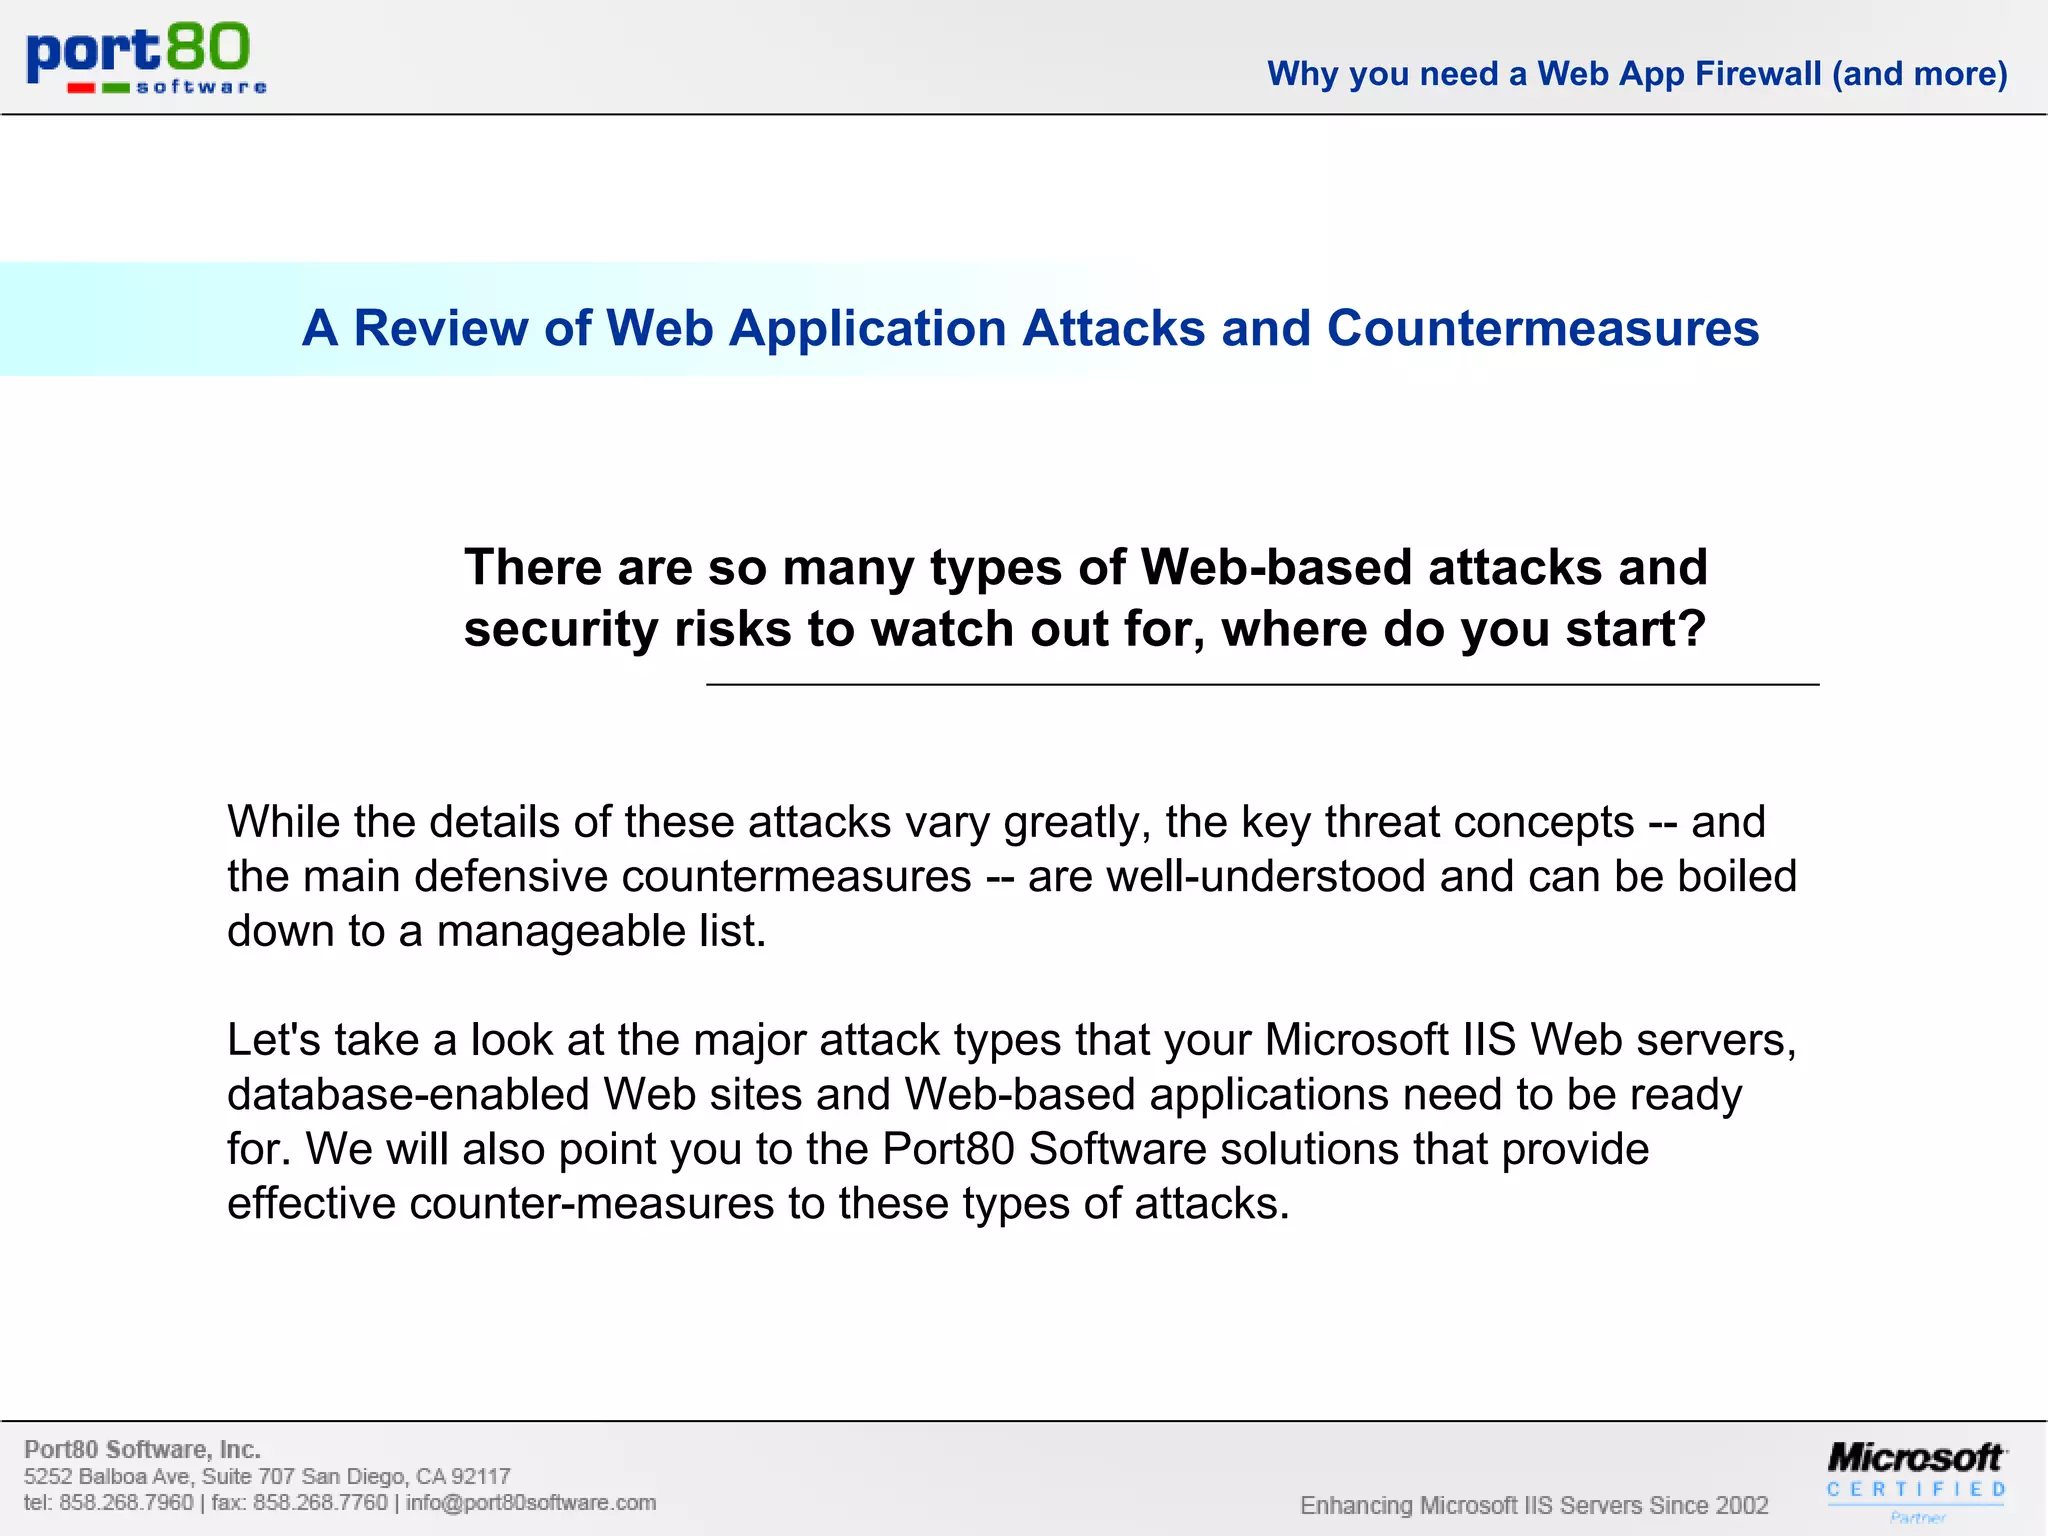Click the bold heading "There are so many types"

(1085, 598)
